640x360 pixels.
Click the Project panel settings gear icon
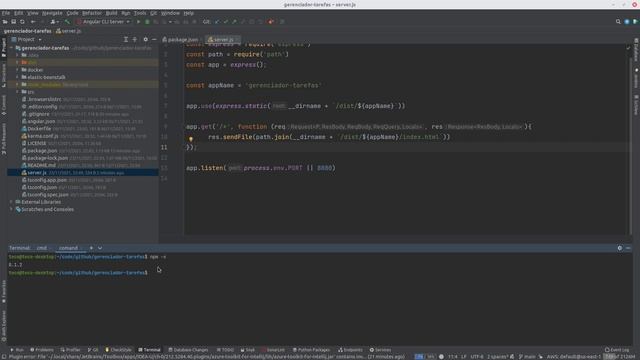(145, 40)
